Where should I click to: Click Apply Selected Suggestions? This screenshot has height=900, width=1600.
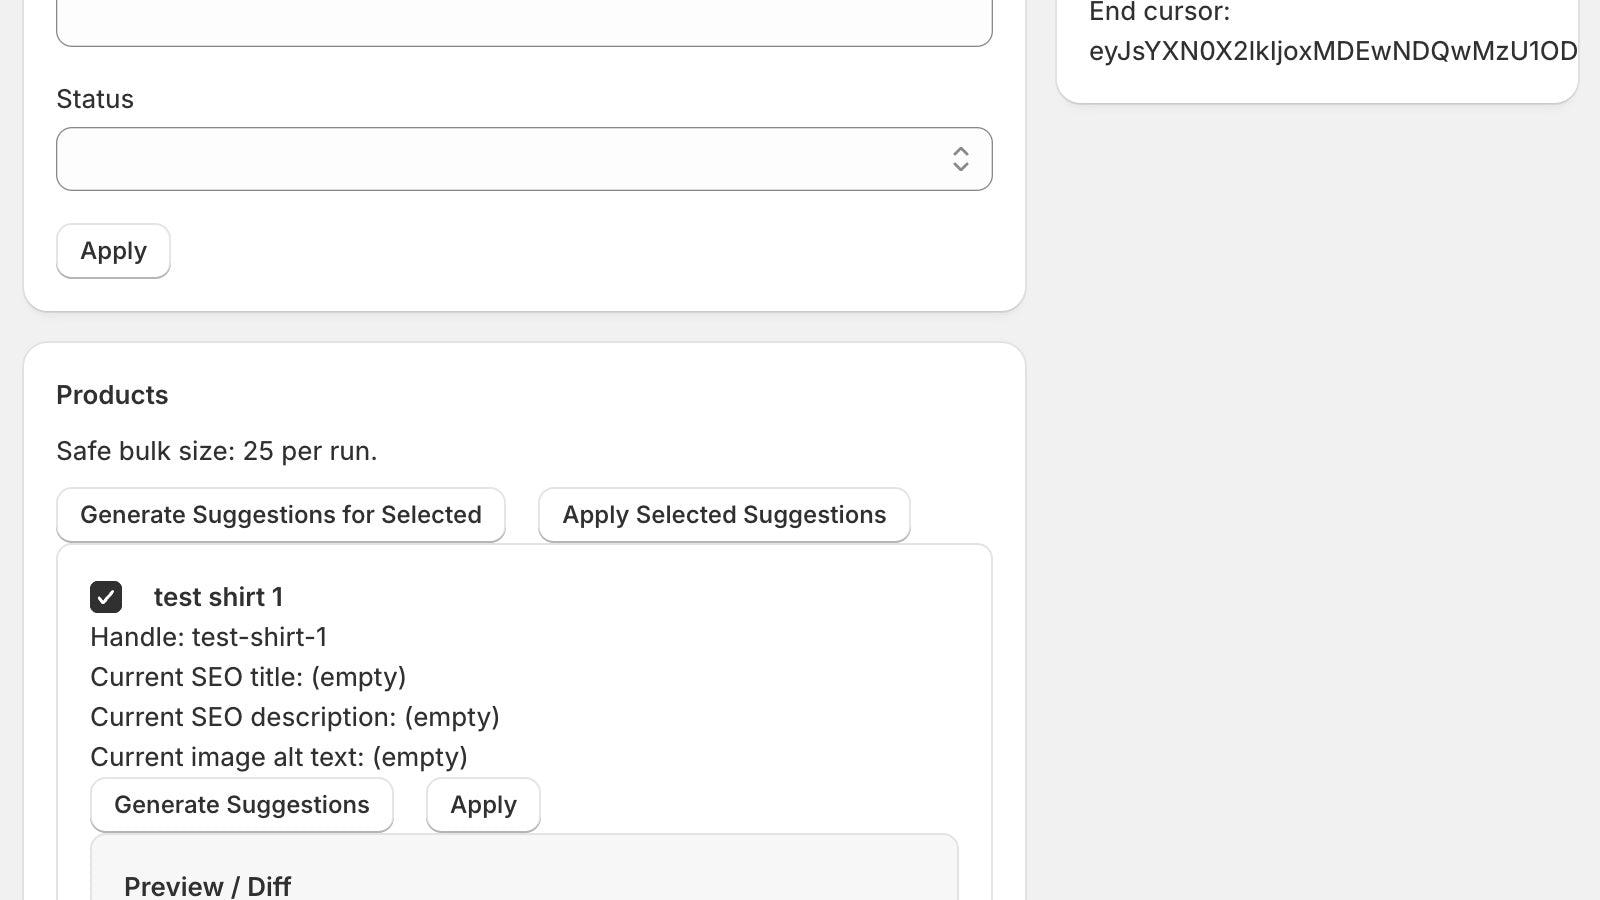[724, 515]
